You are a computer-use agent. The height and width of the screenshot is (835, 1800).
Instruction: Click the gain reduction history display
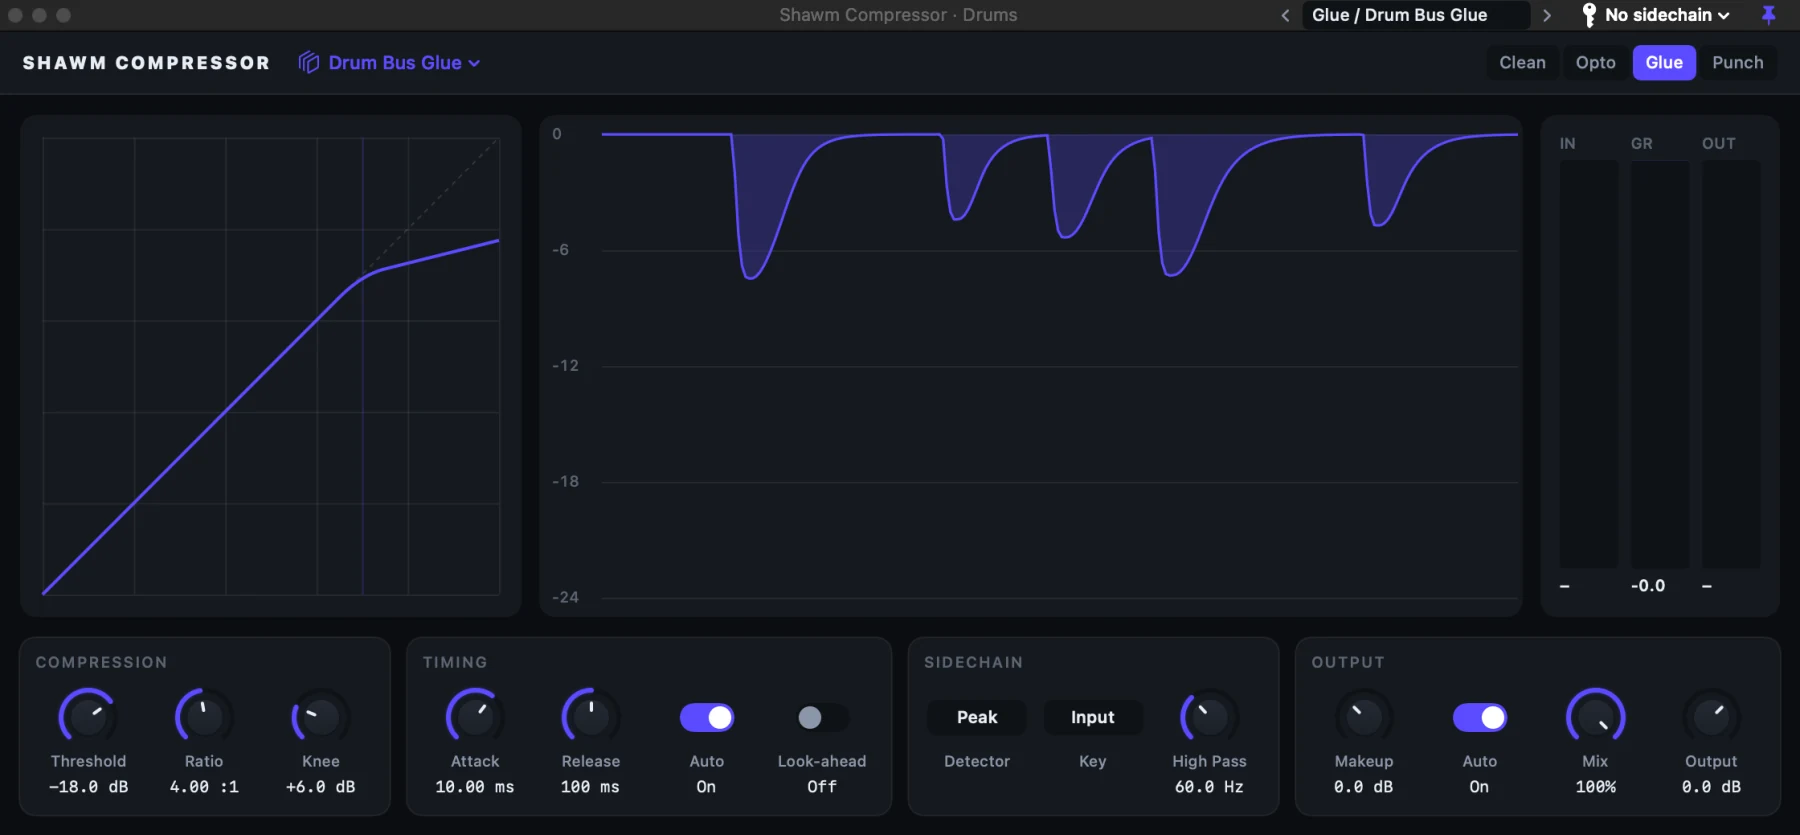click(1031, 366)
